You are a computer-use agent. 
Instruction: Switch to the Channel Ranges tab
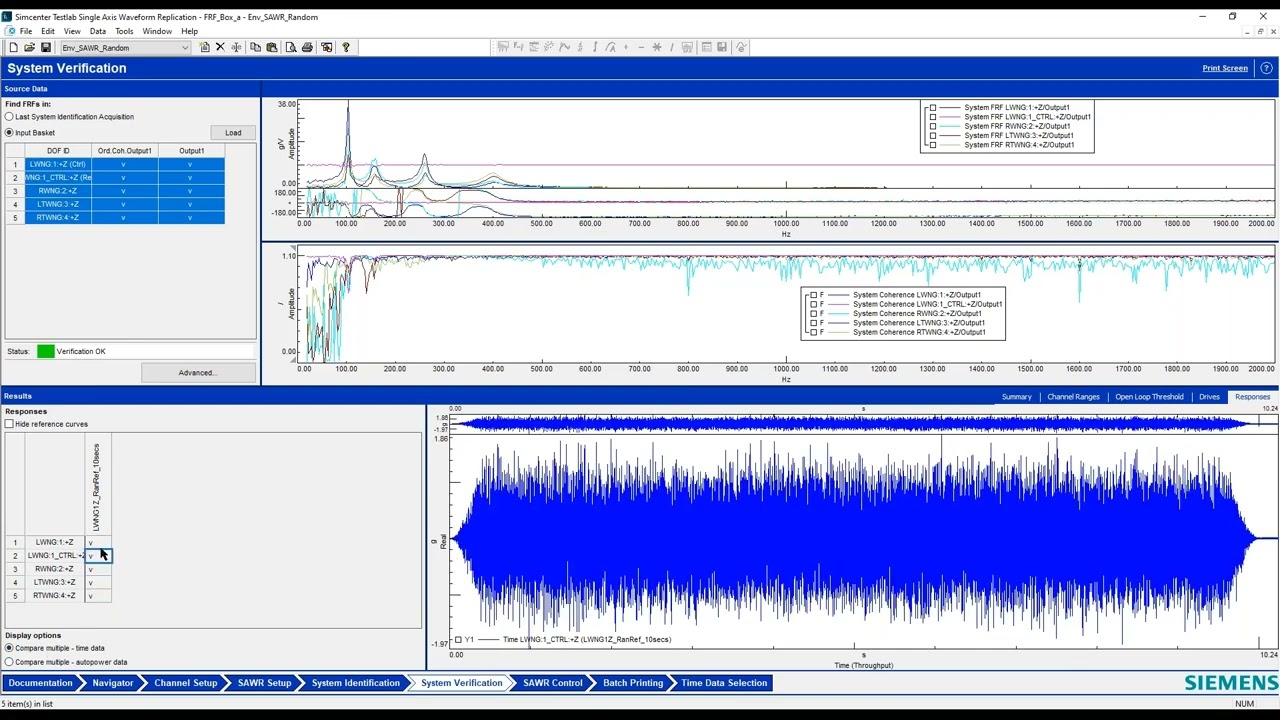[1073, 397]
